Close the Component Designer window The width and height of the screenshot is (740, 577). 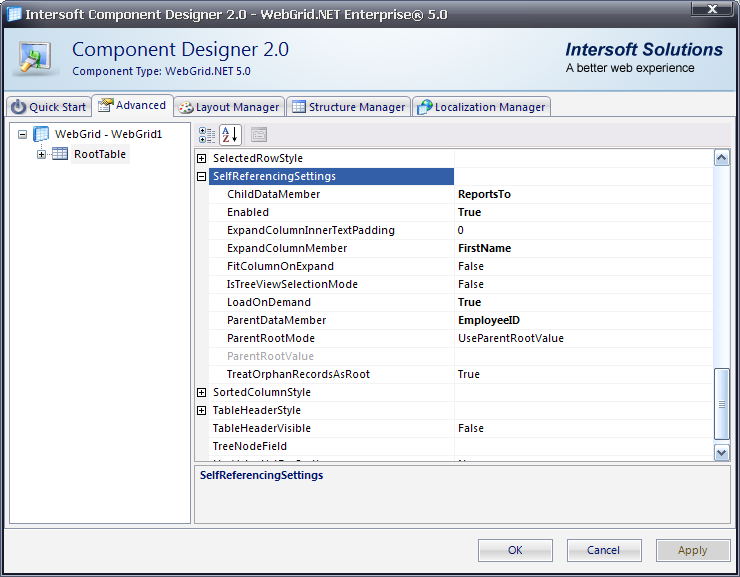pos(713,9)
